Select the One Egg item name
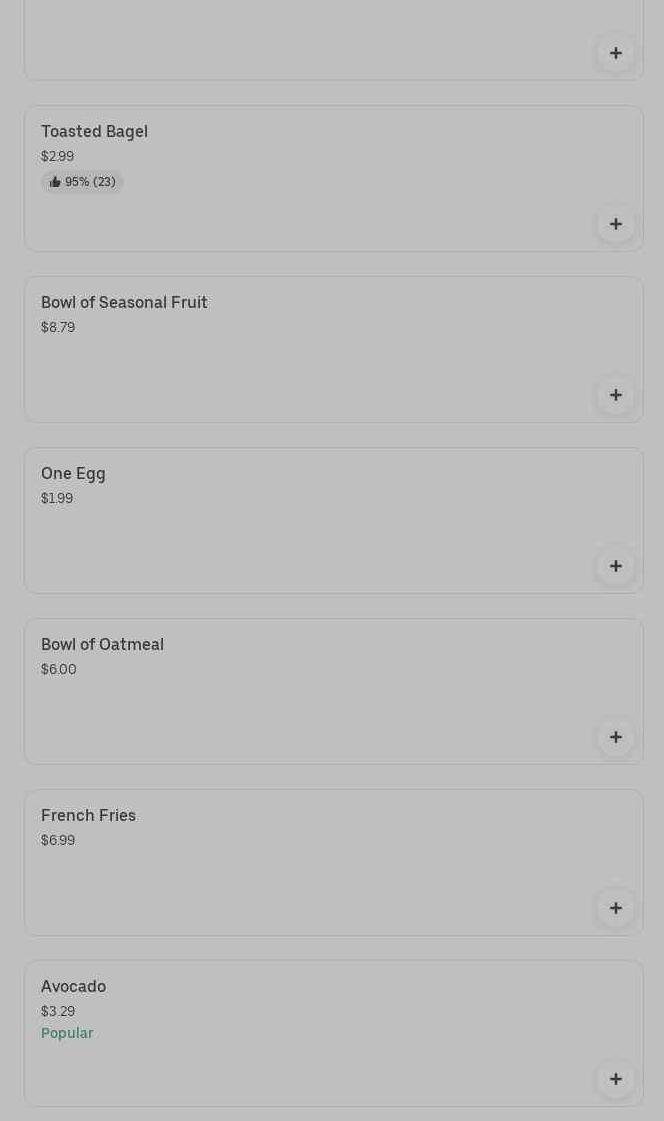Image resolution: width=664 pixels, height=1121 pixels. coord(73,473)
